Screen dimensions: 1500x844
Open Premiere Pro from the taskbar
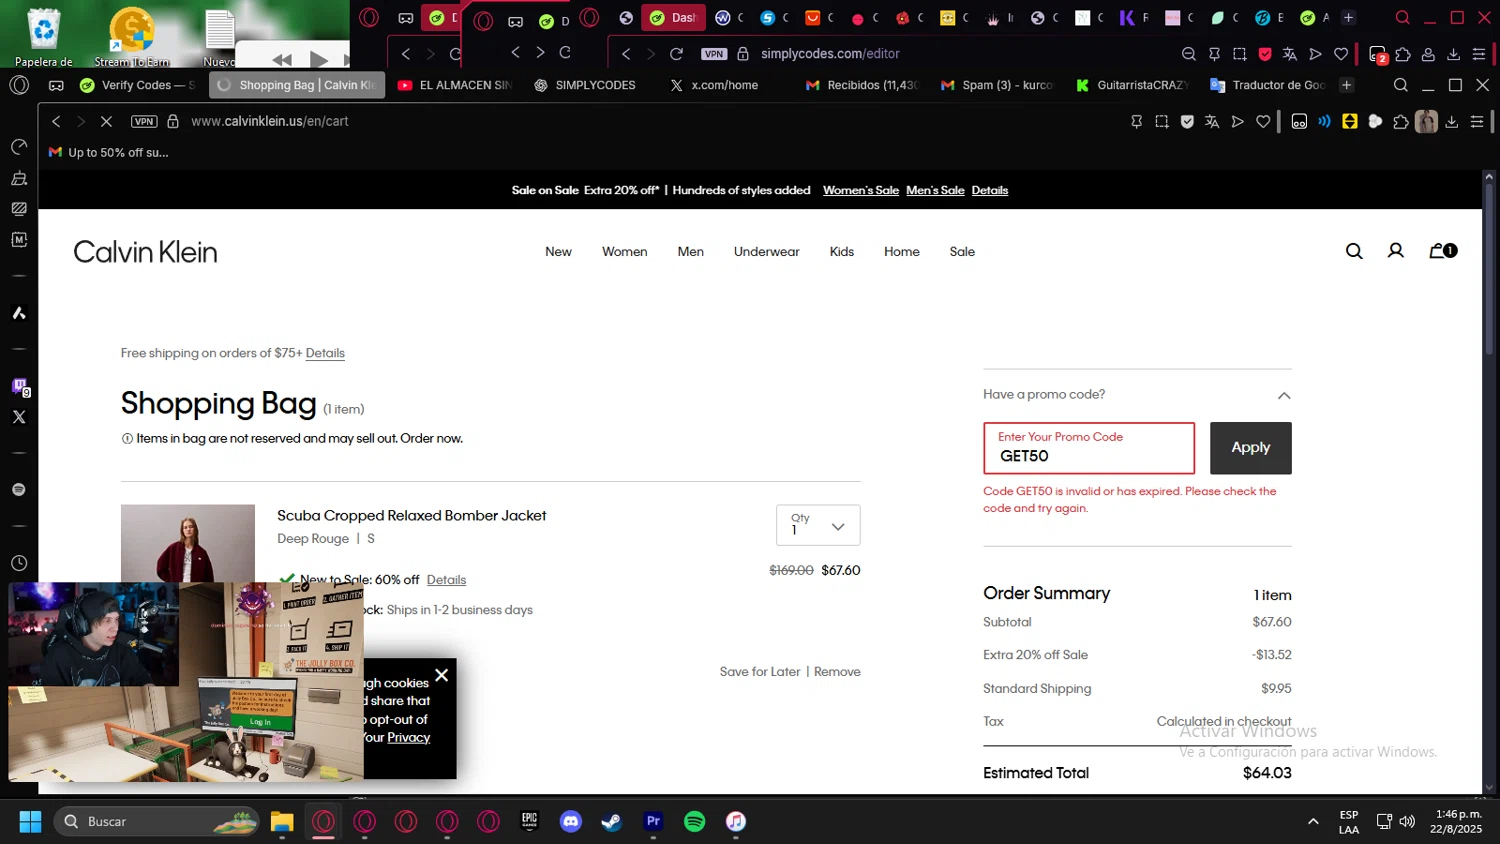pyautogui.click(x=653, y=821)
